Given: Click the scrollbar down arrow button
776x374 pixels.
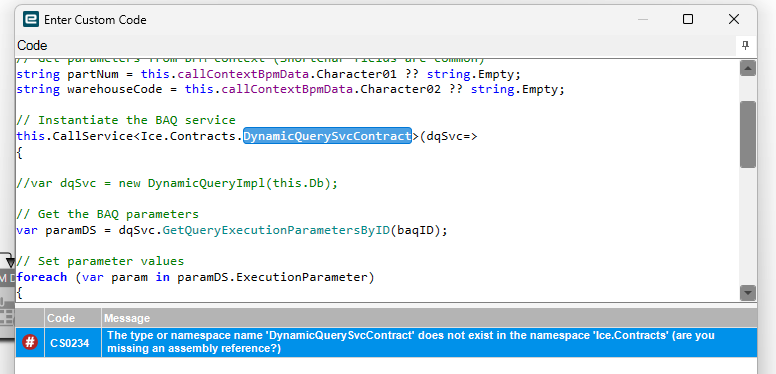Looking at the screenshot, I should pyautogui.click(x=748, y=293).
